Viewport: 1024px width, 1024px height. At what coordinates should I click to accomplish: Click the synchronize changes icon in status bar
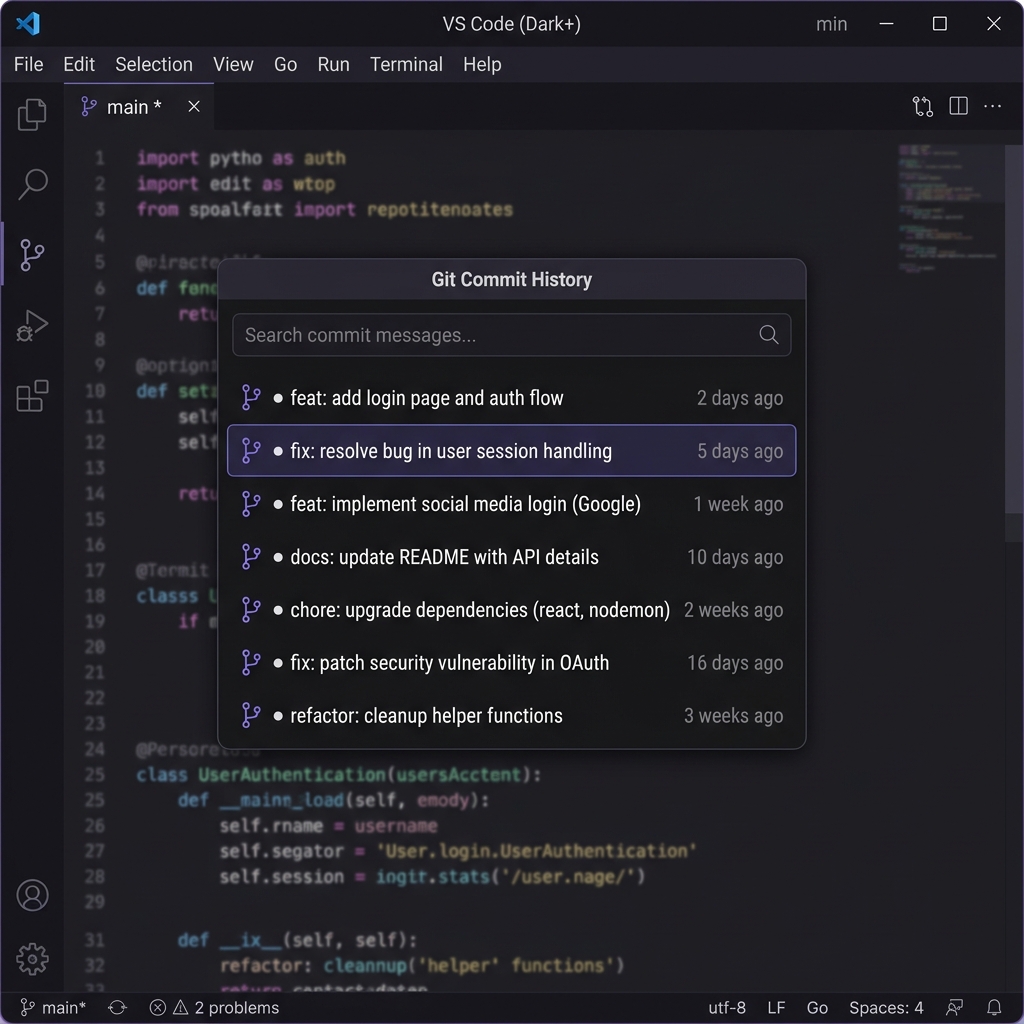[118, 1008]
